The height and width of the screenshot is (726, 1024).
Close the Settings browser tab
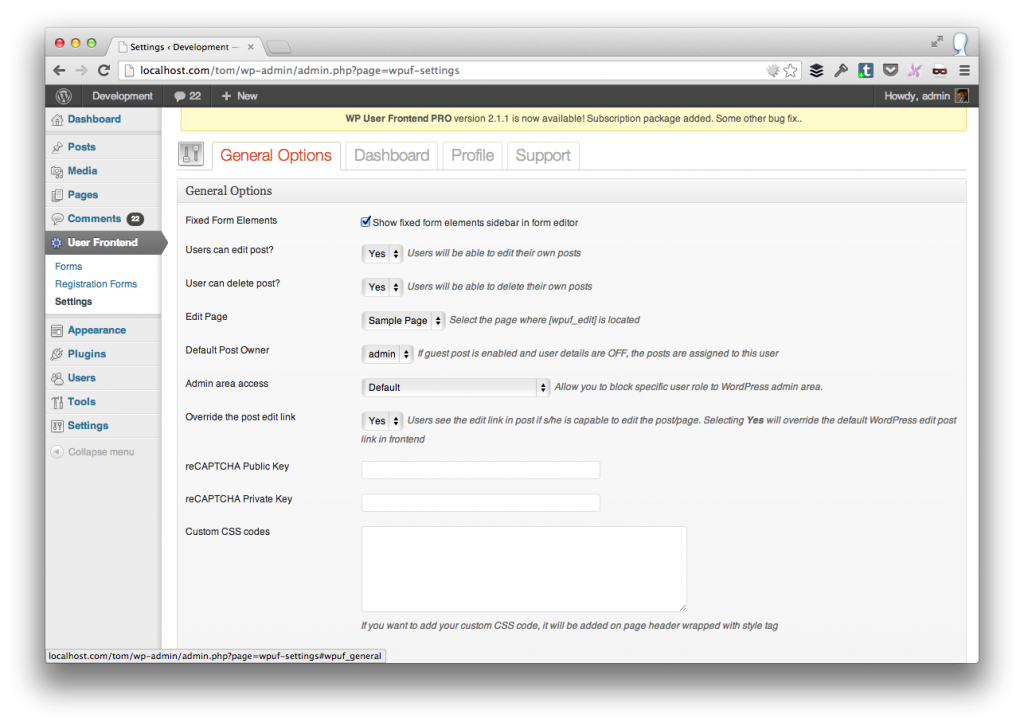click(x=250, y=47)
